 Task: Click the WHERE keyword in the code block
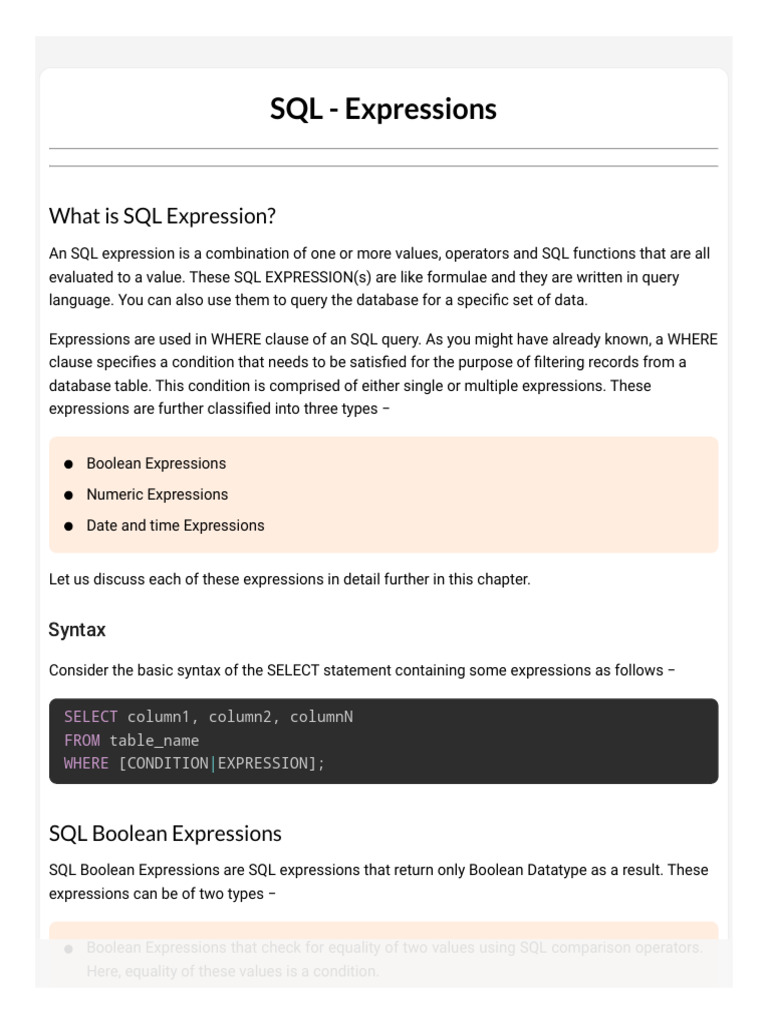86,763
